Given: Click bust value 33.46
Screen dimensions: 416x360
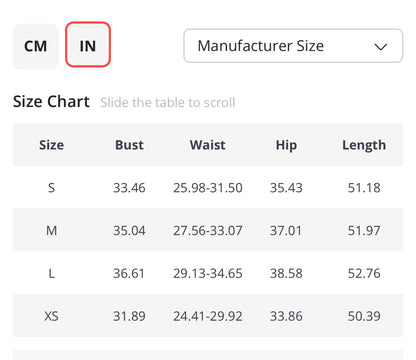Looking at the screenshot, I should 129,188.
